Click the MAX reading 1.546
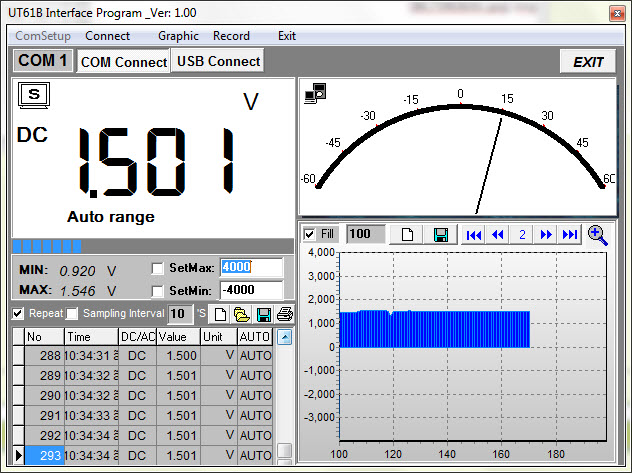Screen dimensions: 632x473 [x=78, y=291]
